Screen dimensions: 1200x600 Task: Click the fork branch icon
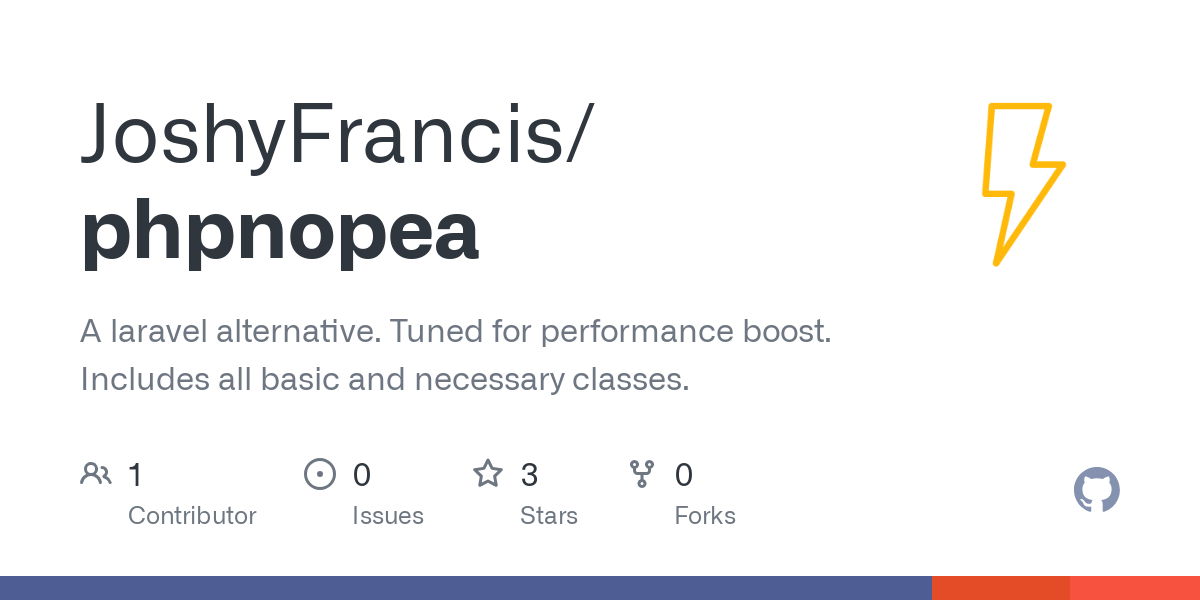[641, 474]
